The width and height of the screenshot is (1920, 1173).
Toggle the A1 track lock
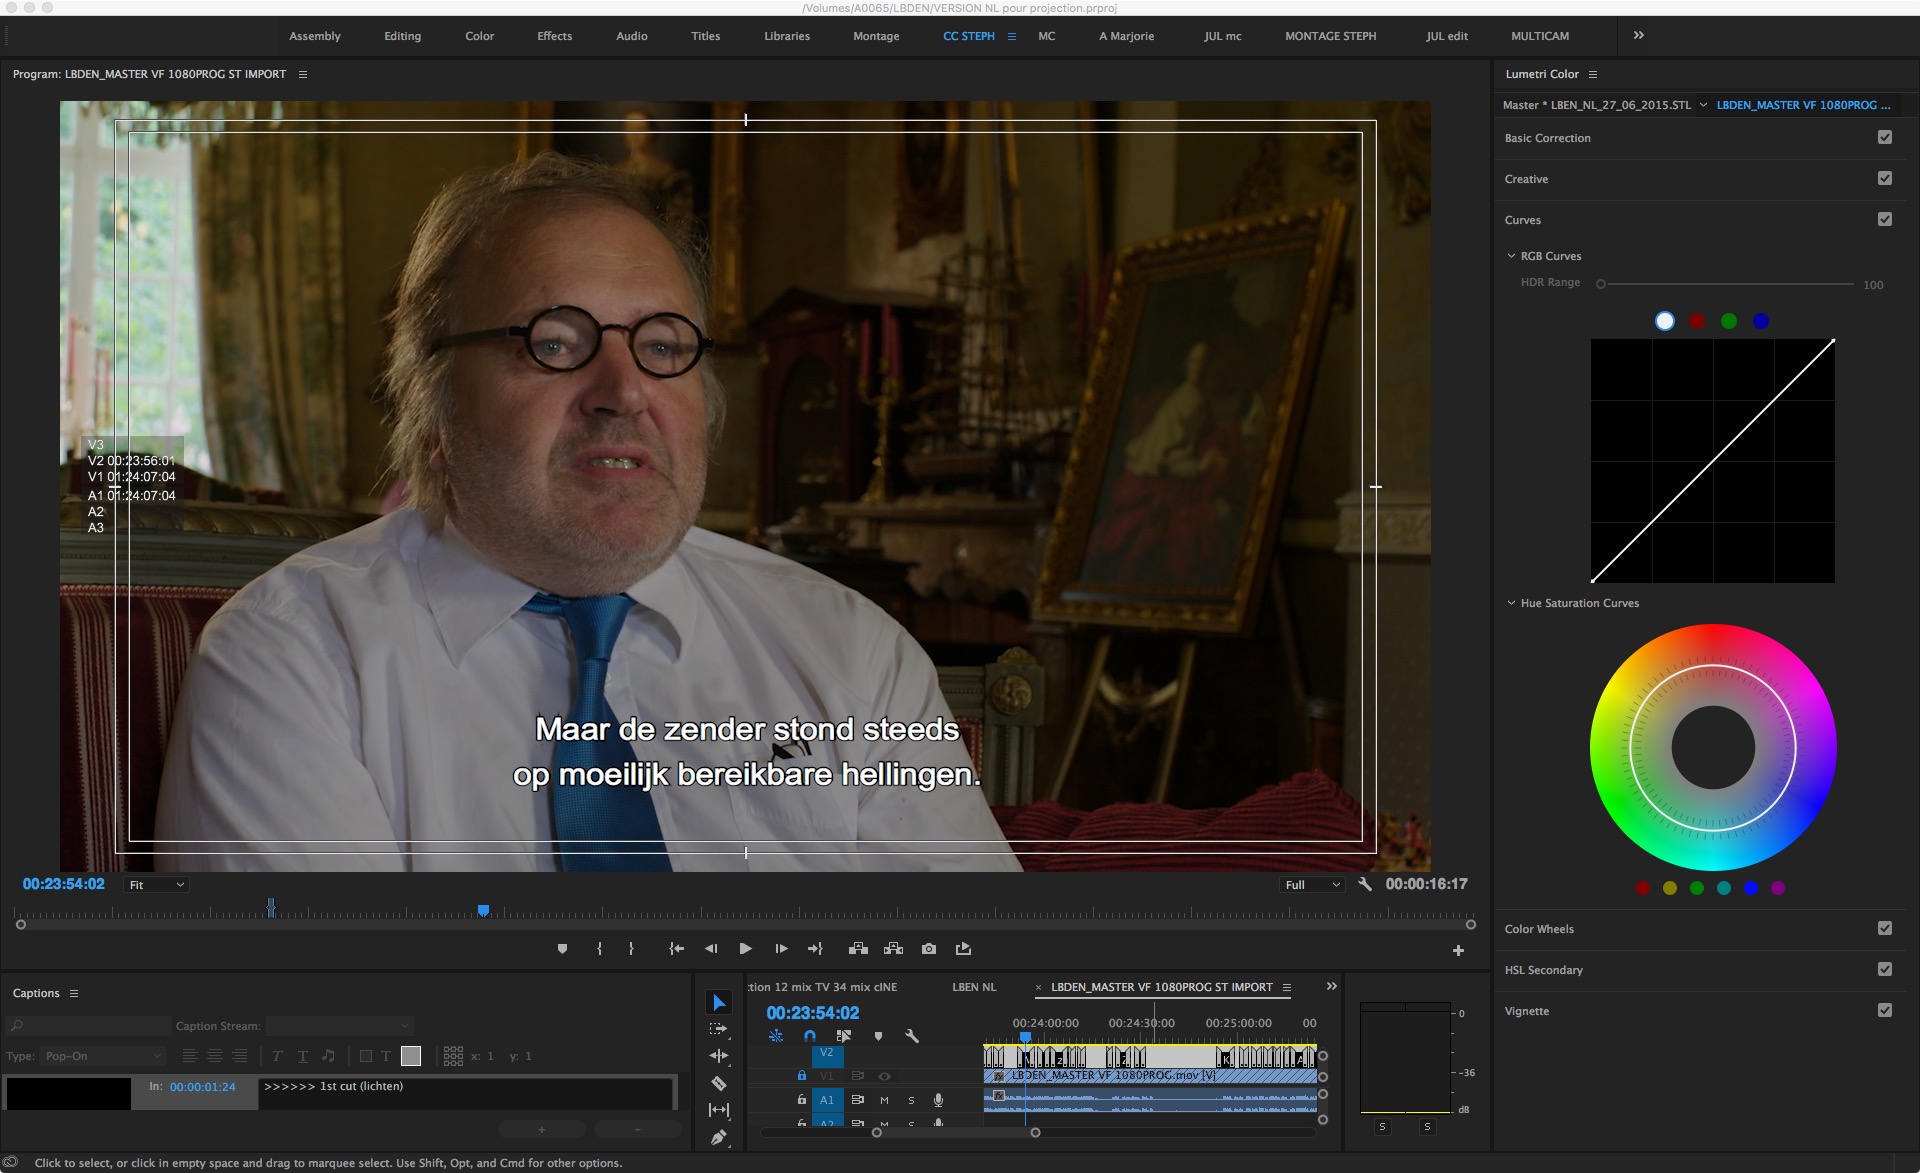[801, 1100]
